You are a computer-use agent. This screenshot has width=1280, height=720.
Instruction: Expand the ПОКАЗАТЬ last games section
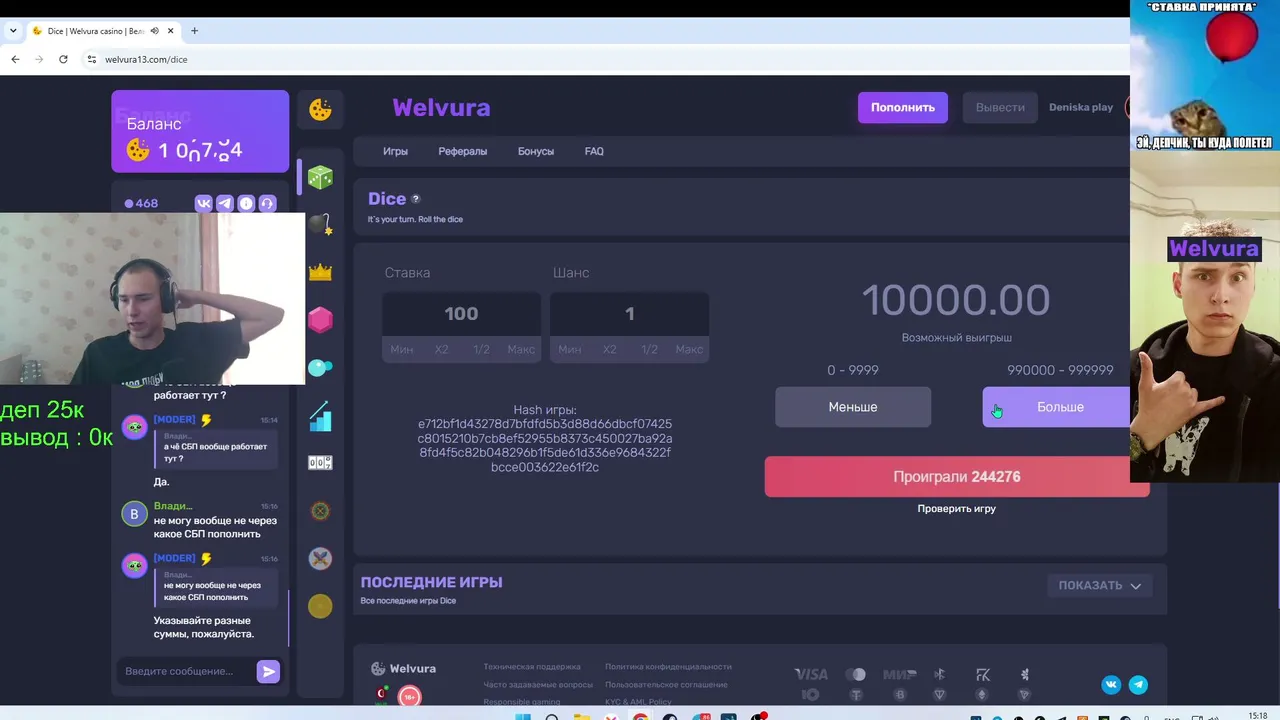(1100, 585)
